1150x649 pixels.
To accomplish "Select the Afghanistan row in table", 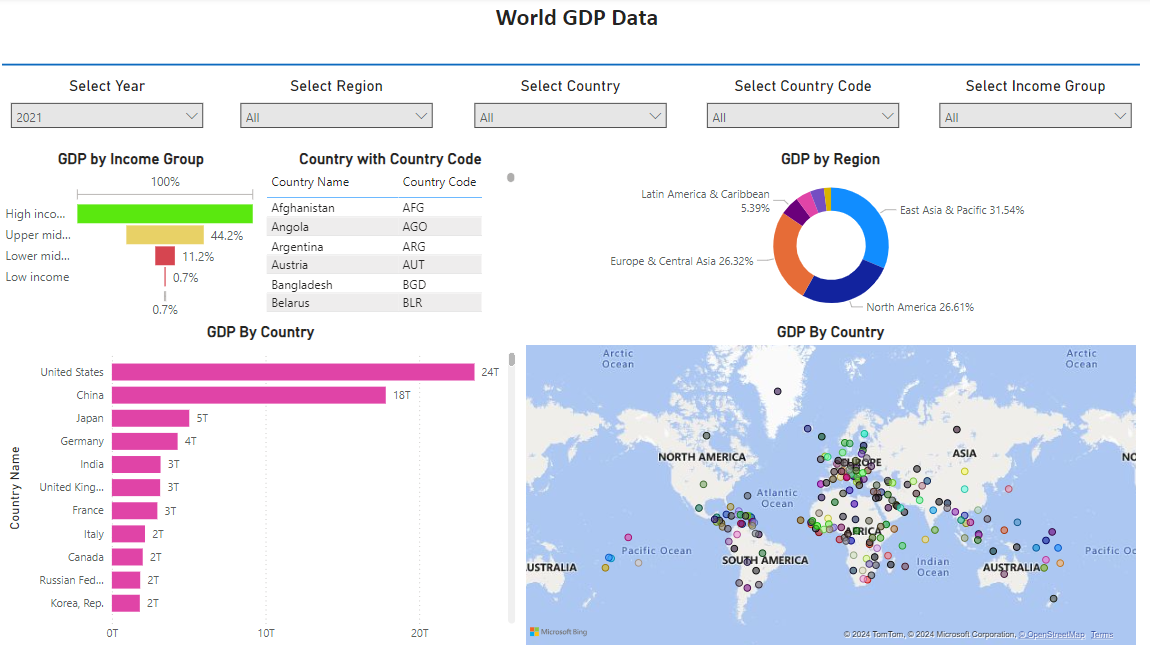I will [x=374, y=208].
